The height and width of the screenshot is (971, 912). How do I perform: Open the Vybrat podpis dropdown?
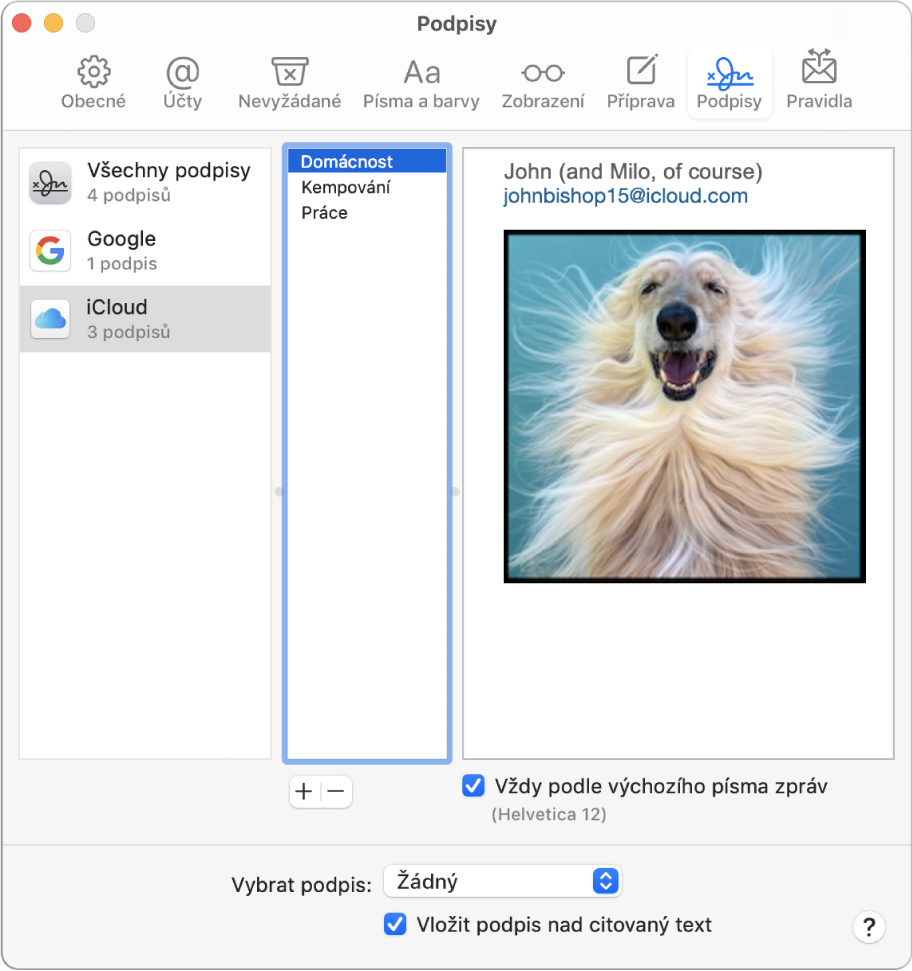[x=502, y=881]
